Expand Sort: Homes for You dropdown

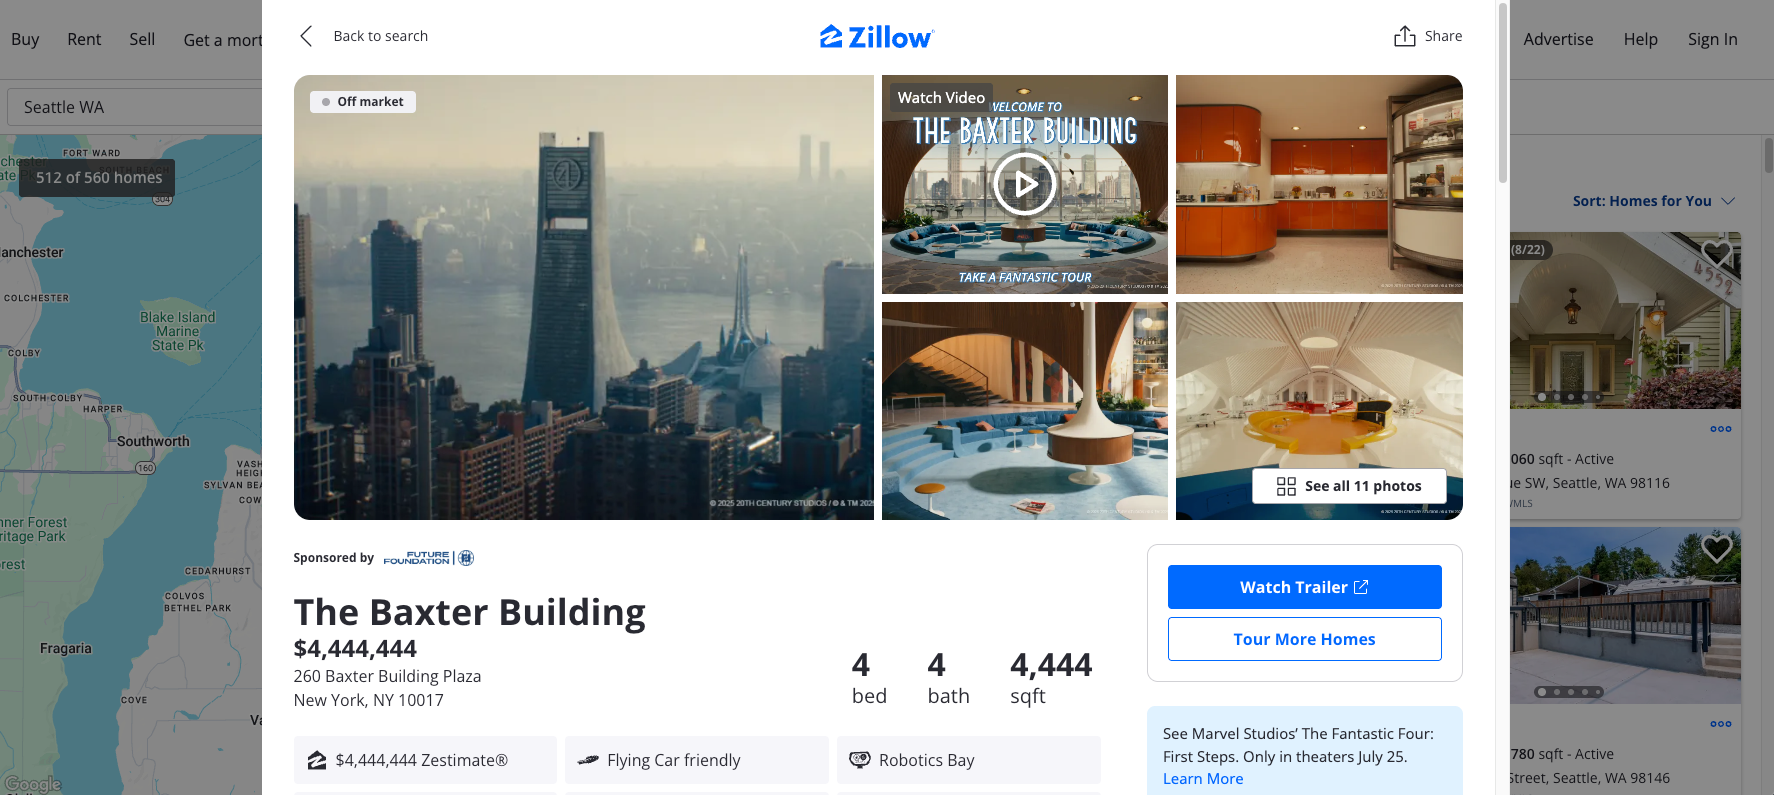[1653, 201]
